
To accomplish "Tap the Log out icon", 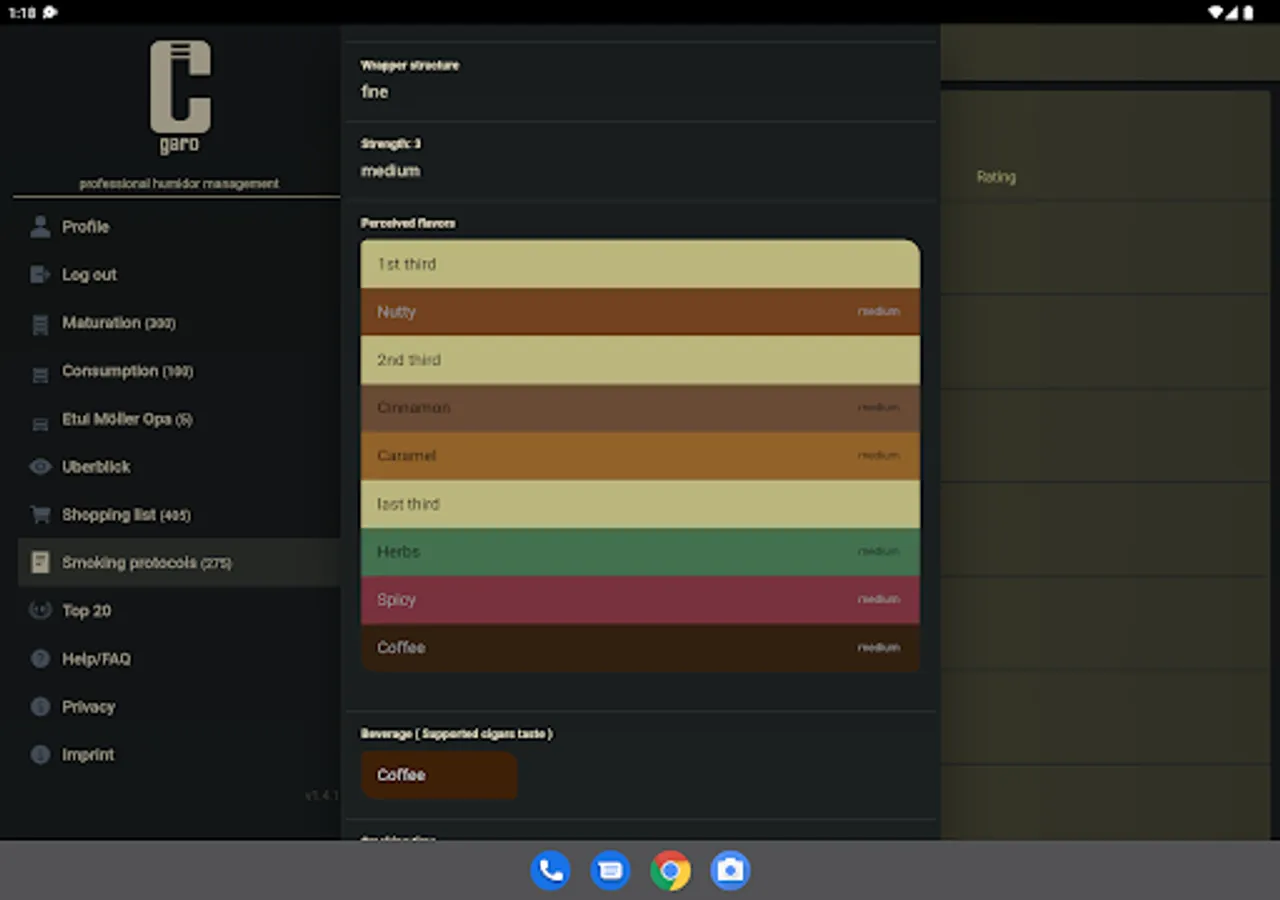I will (x=40, y=275).
